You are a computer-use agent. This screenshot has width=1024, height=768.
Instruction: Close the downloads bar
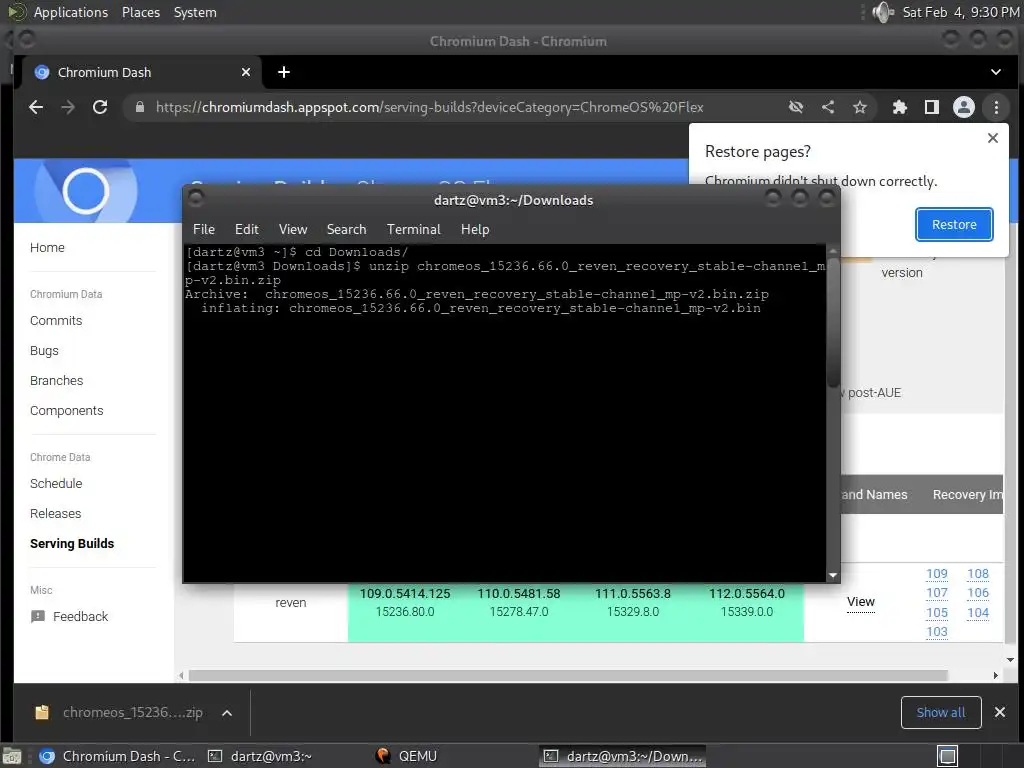(x=999, y=712)
